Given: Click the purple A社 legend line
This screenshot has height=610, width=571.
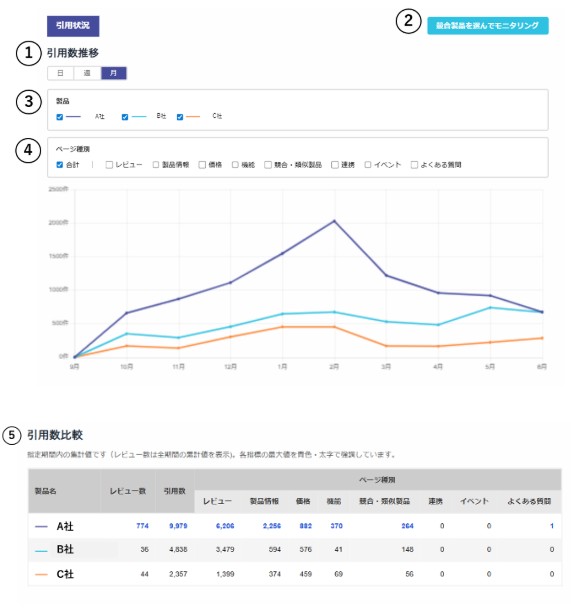Looking at the screenshot, I should [x=74, y=117].
